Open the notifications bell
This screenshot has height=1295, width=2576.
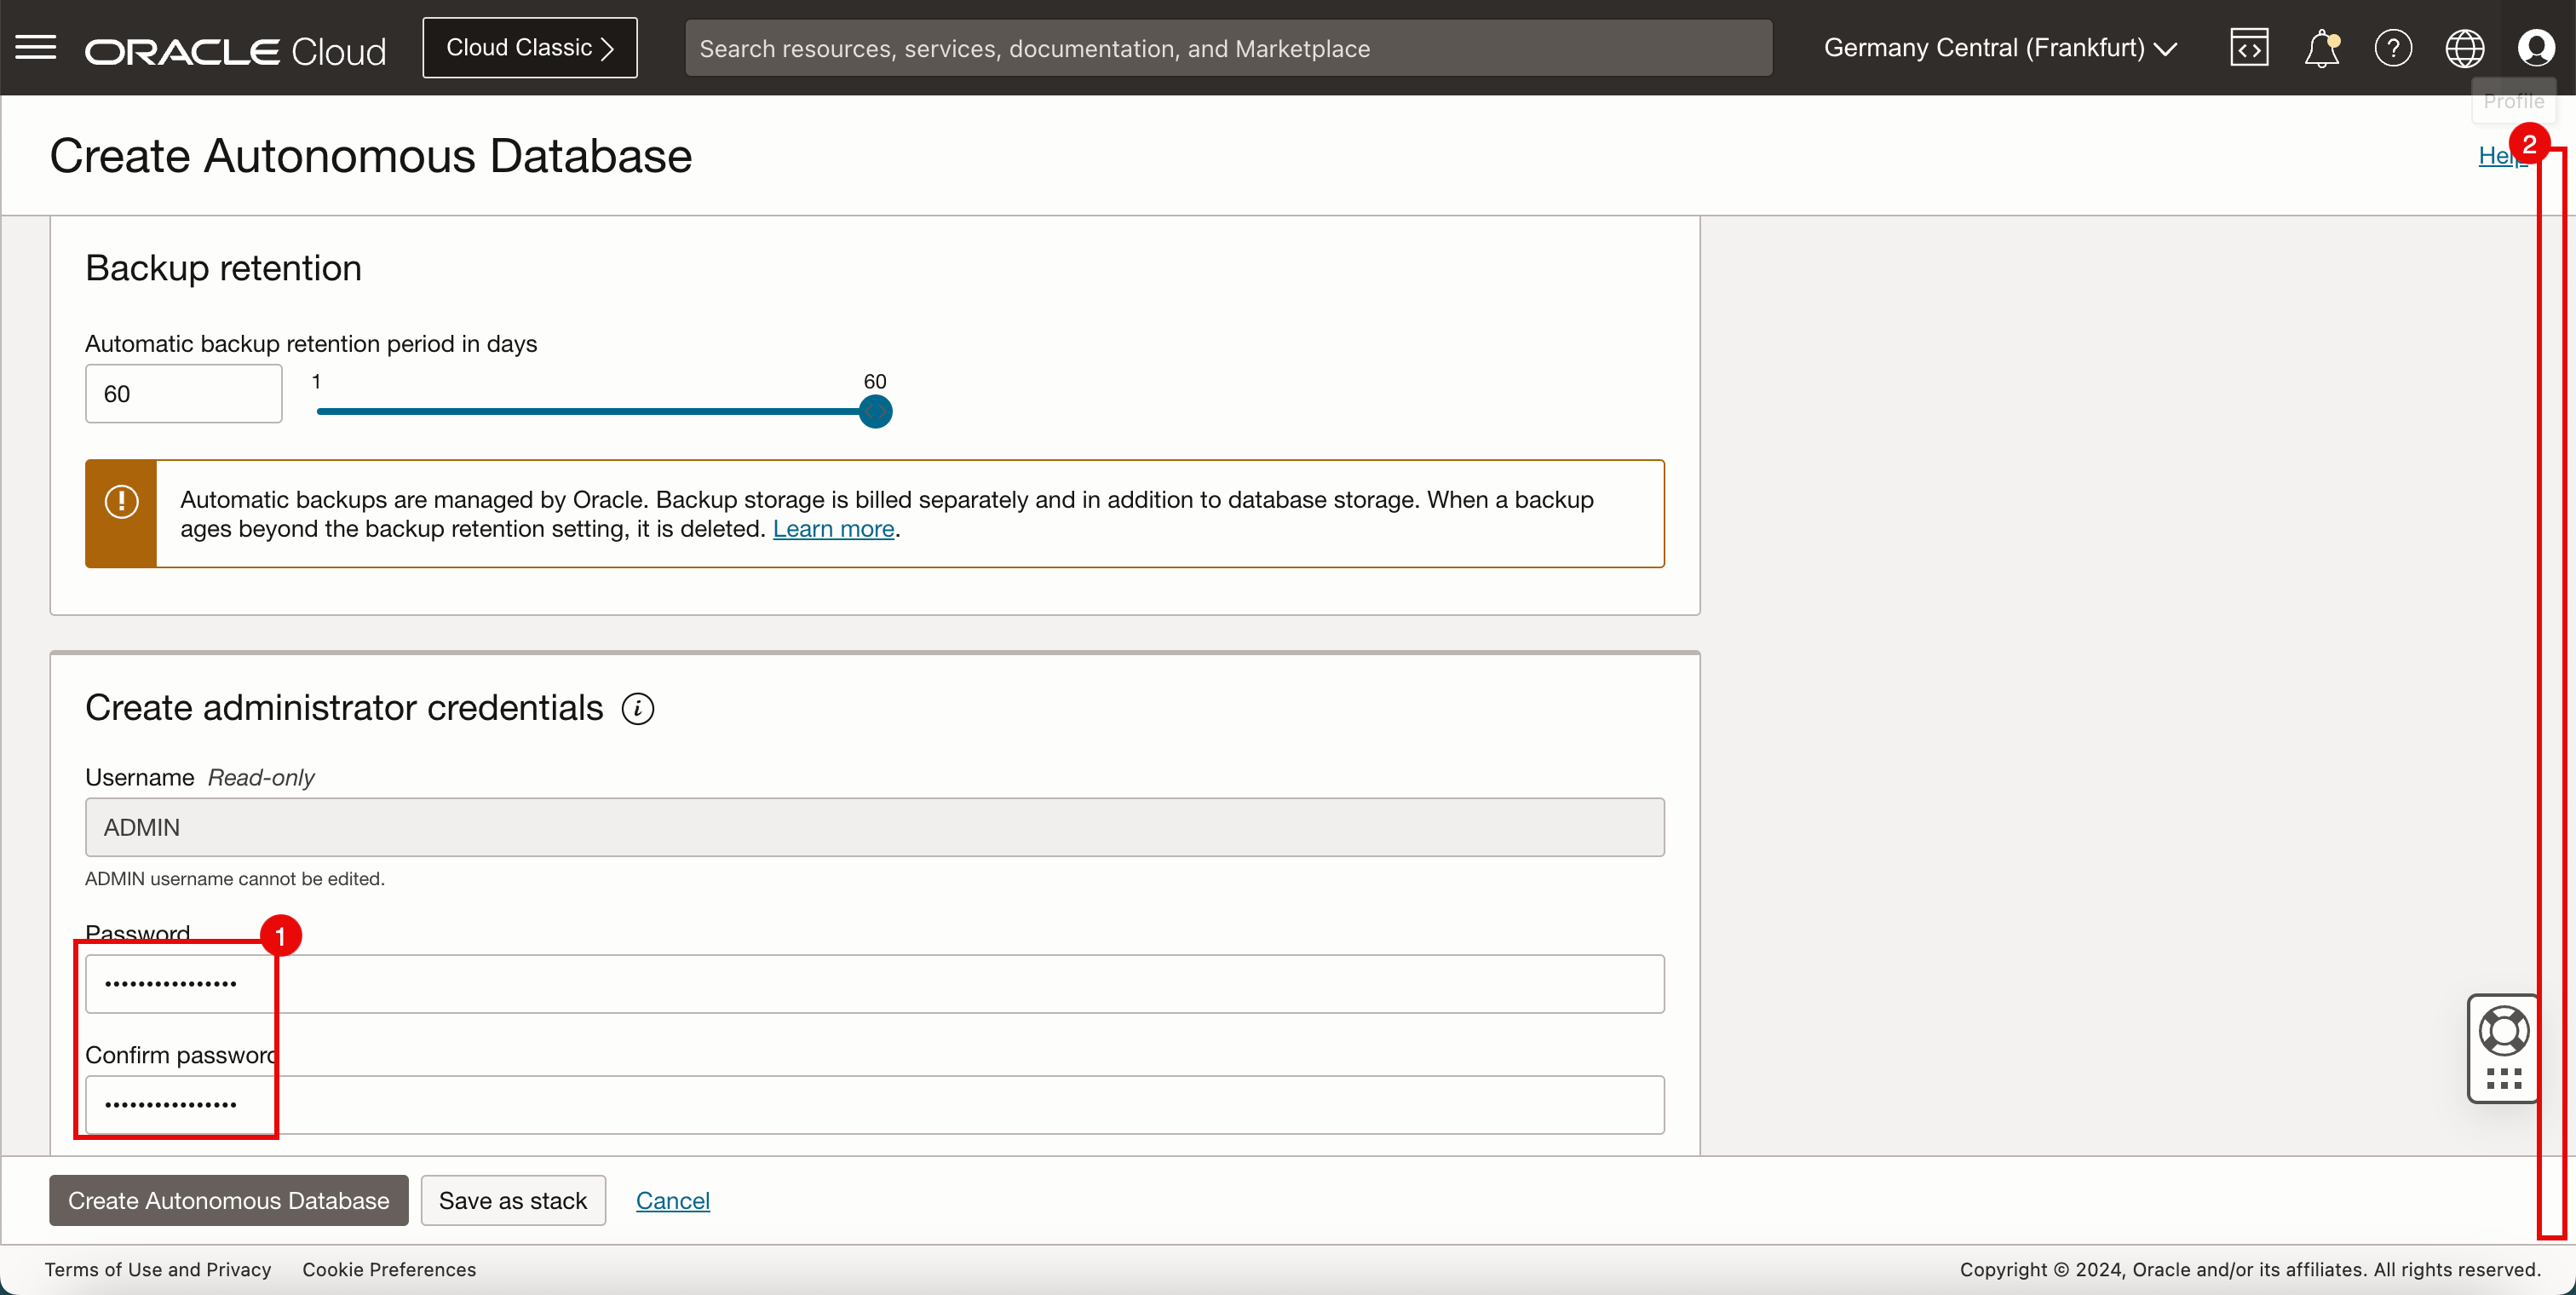point(2321,48)
